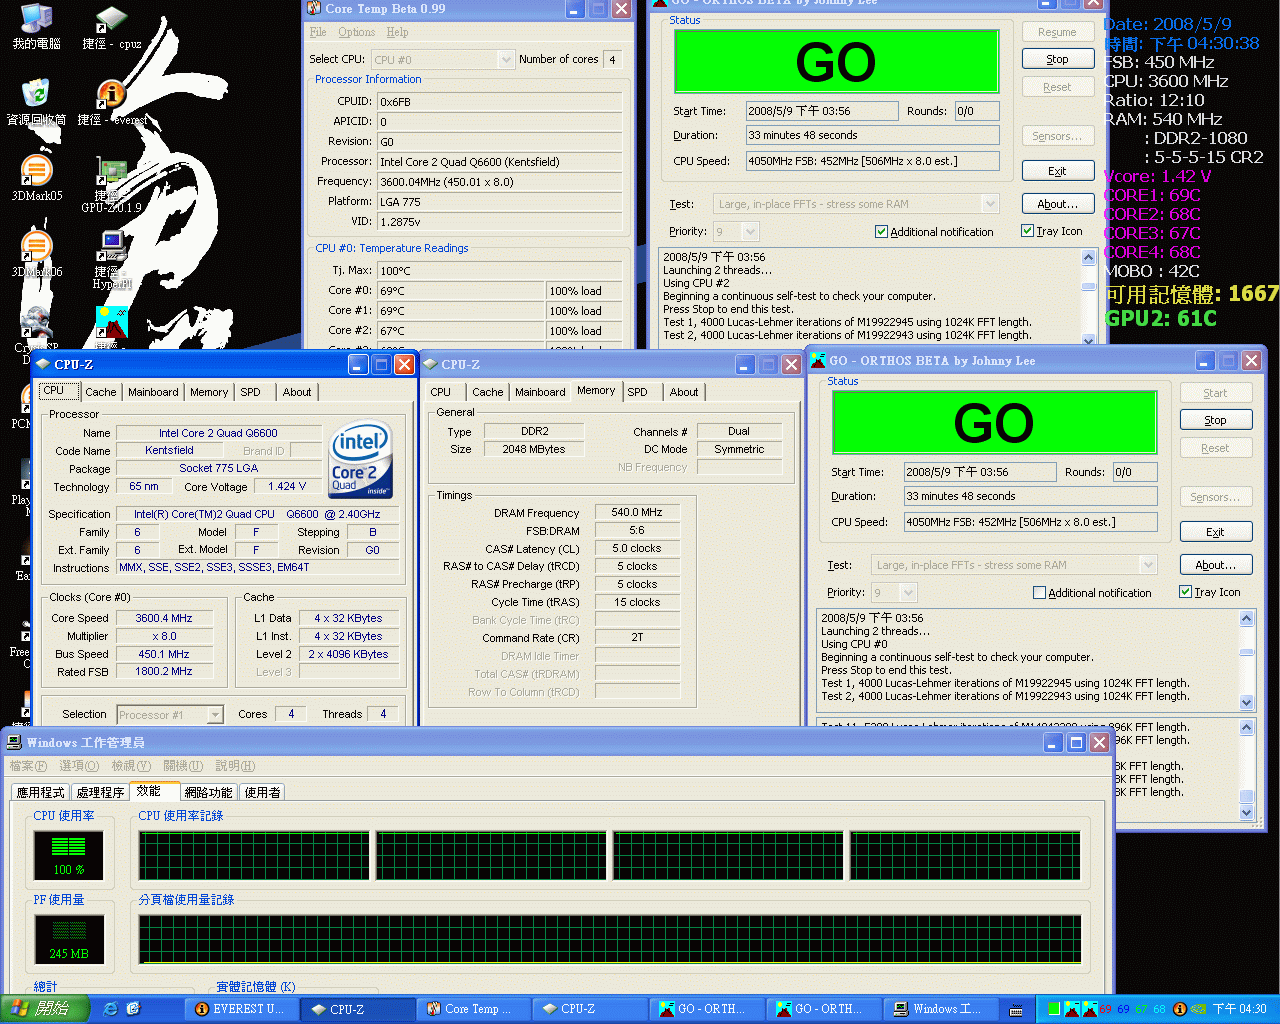Image resolution: width=1280 pixels, height=1024 pixels.
Task: Click About... in back ORTHOS window
Action: click(1057, 204)
